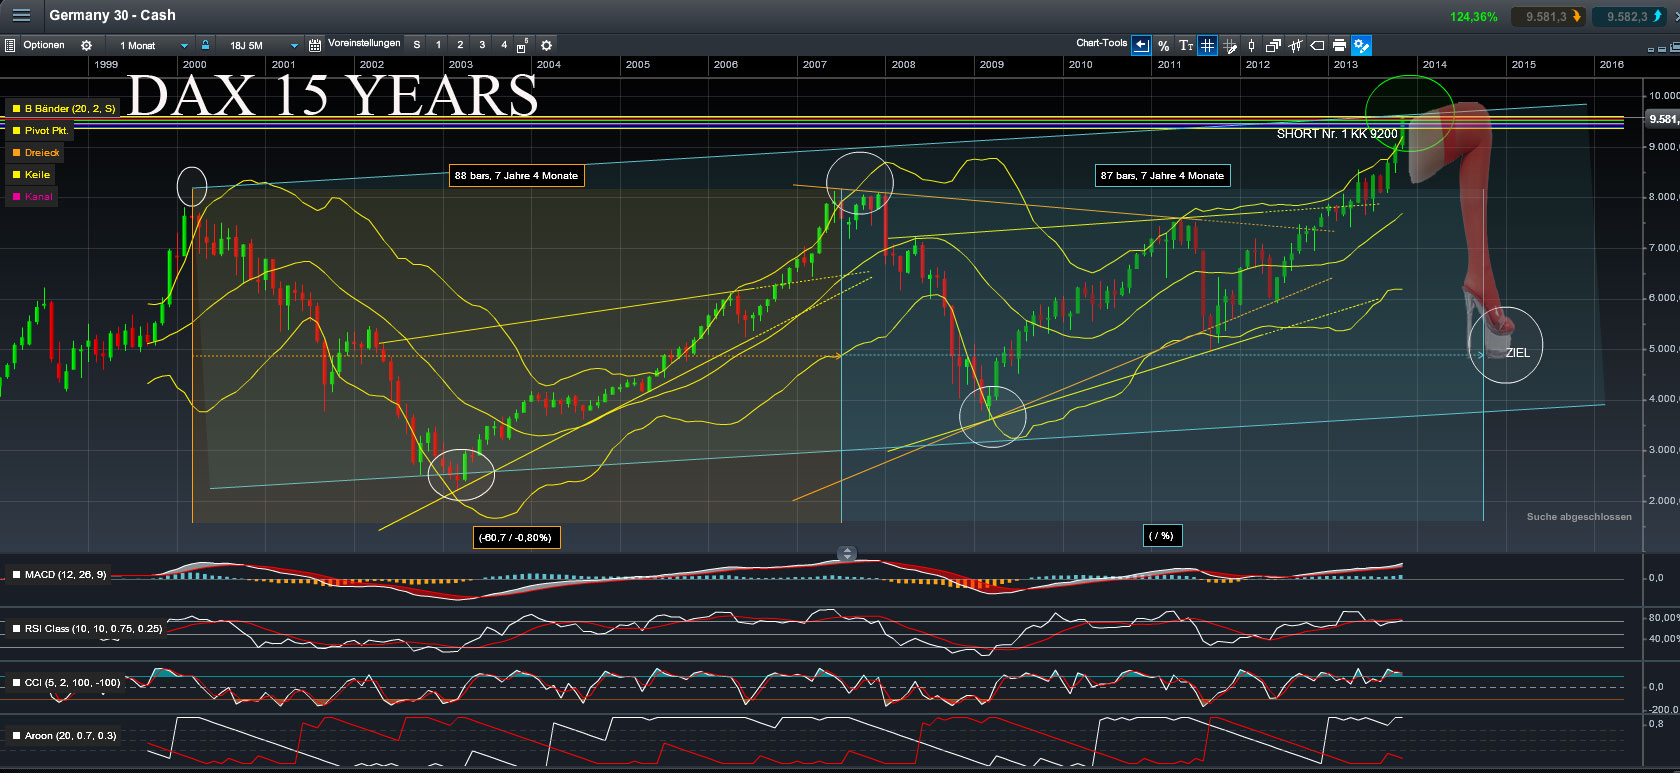Toggle Kanal overlay
The image size is (1680, 773).
[x=32, y=196]
